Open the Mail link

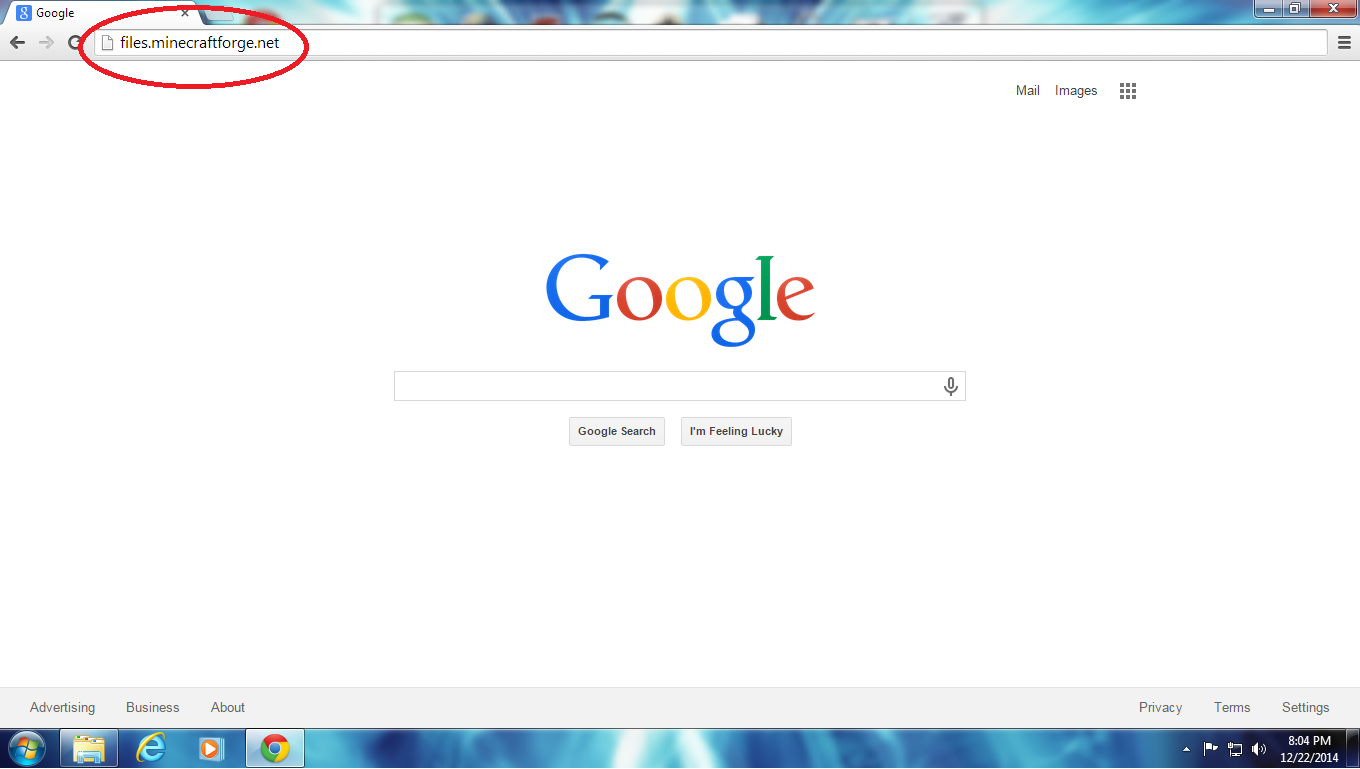(1028, 91)
